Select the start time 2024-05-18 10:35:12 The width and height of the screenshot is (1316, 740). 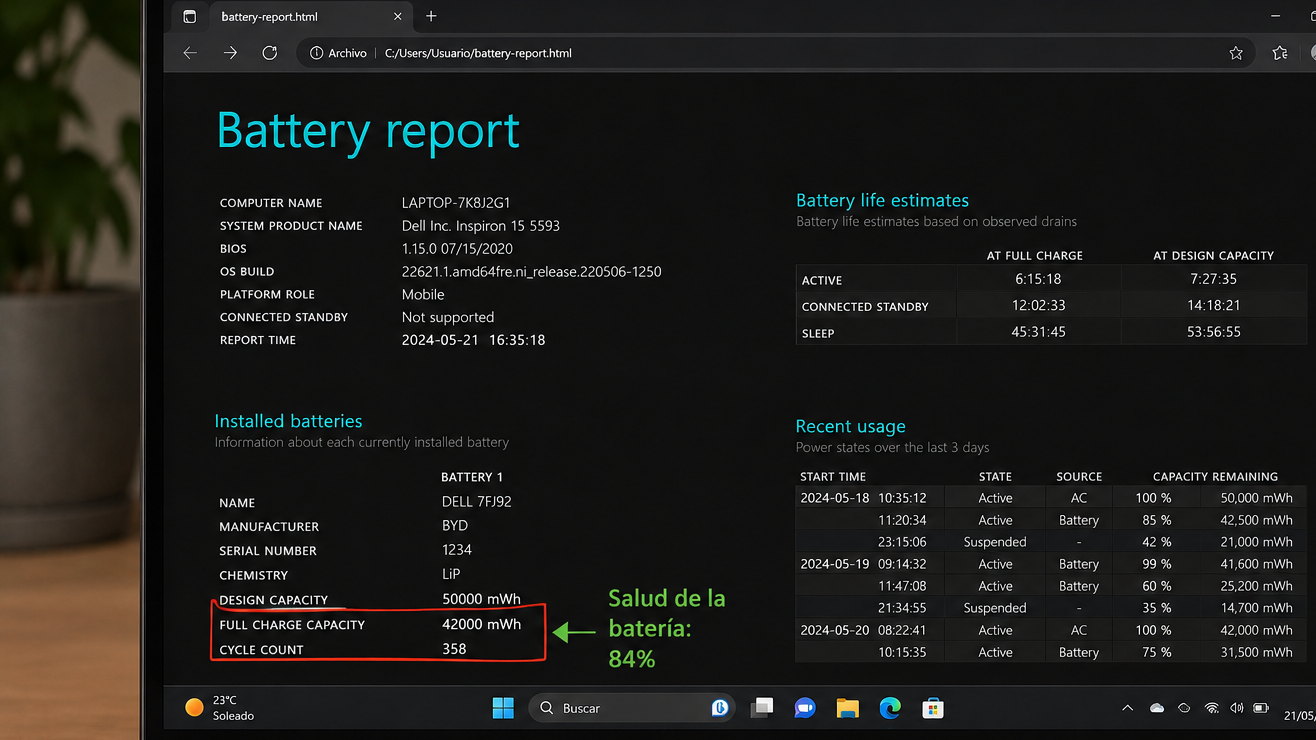click(863, 498)
